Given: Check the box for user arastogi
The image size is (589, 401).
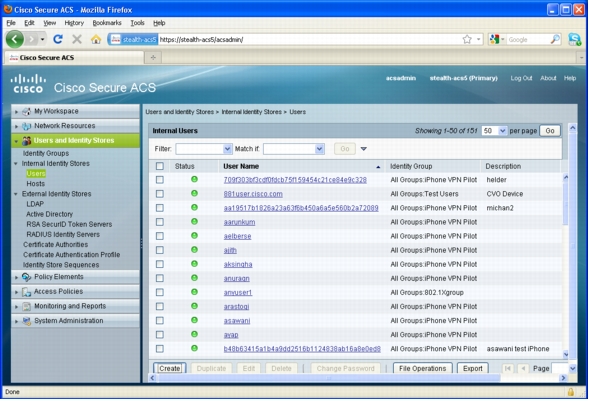Looking at the screenshot, I should click(x=160, y=306).
